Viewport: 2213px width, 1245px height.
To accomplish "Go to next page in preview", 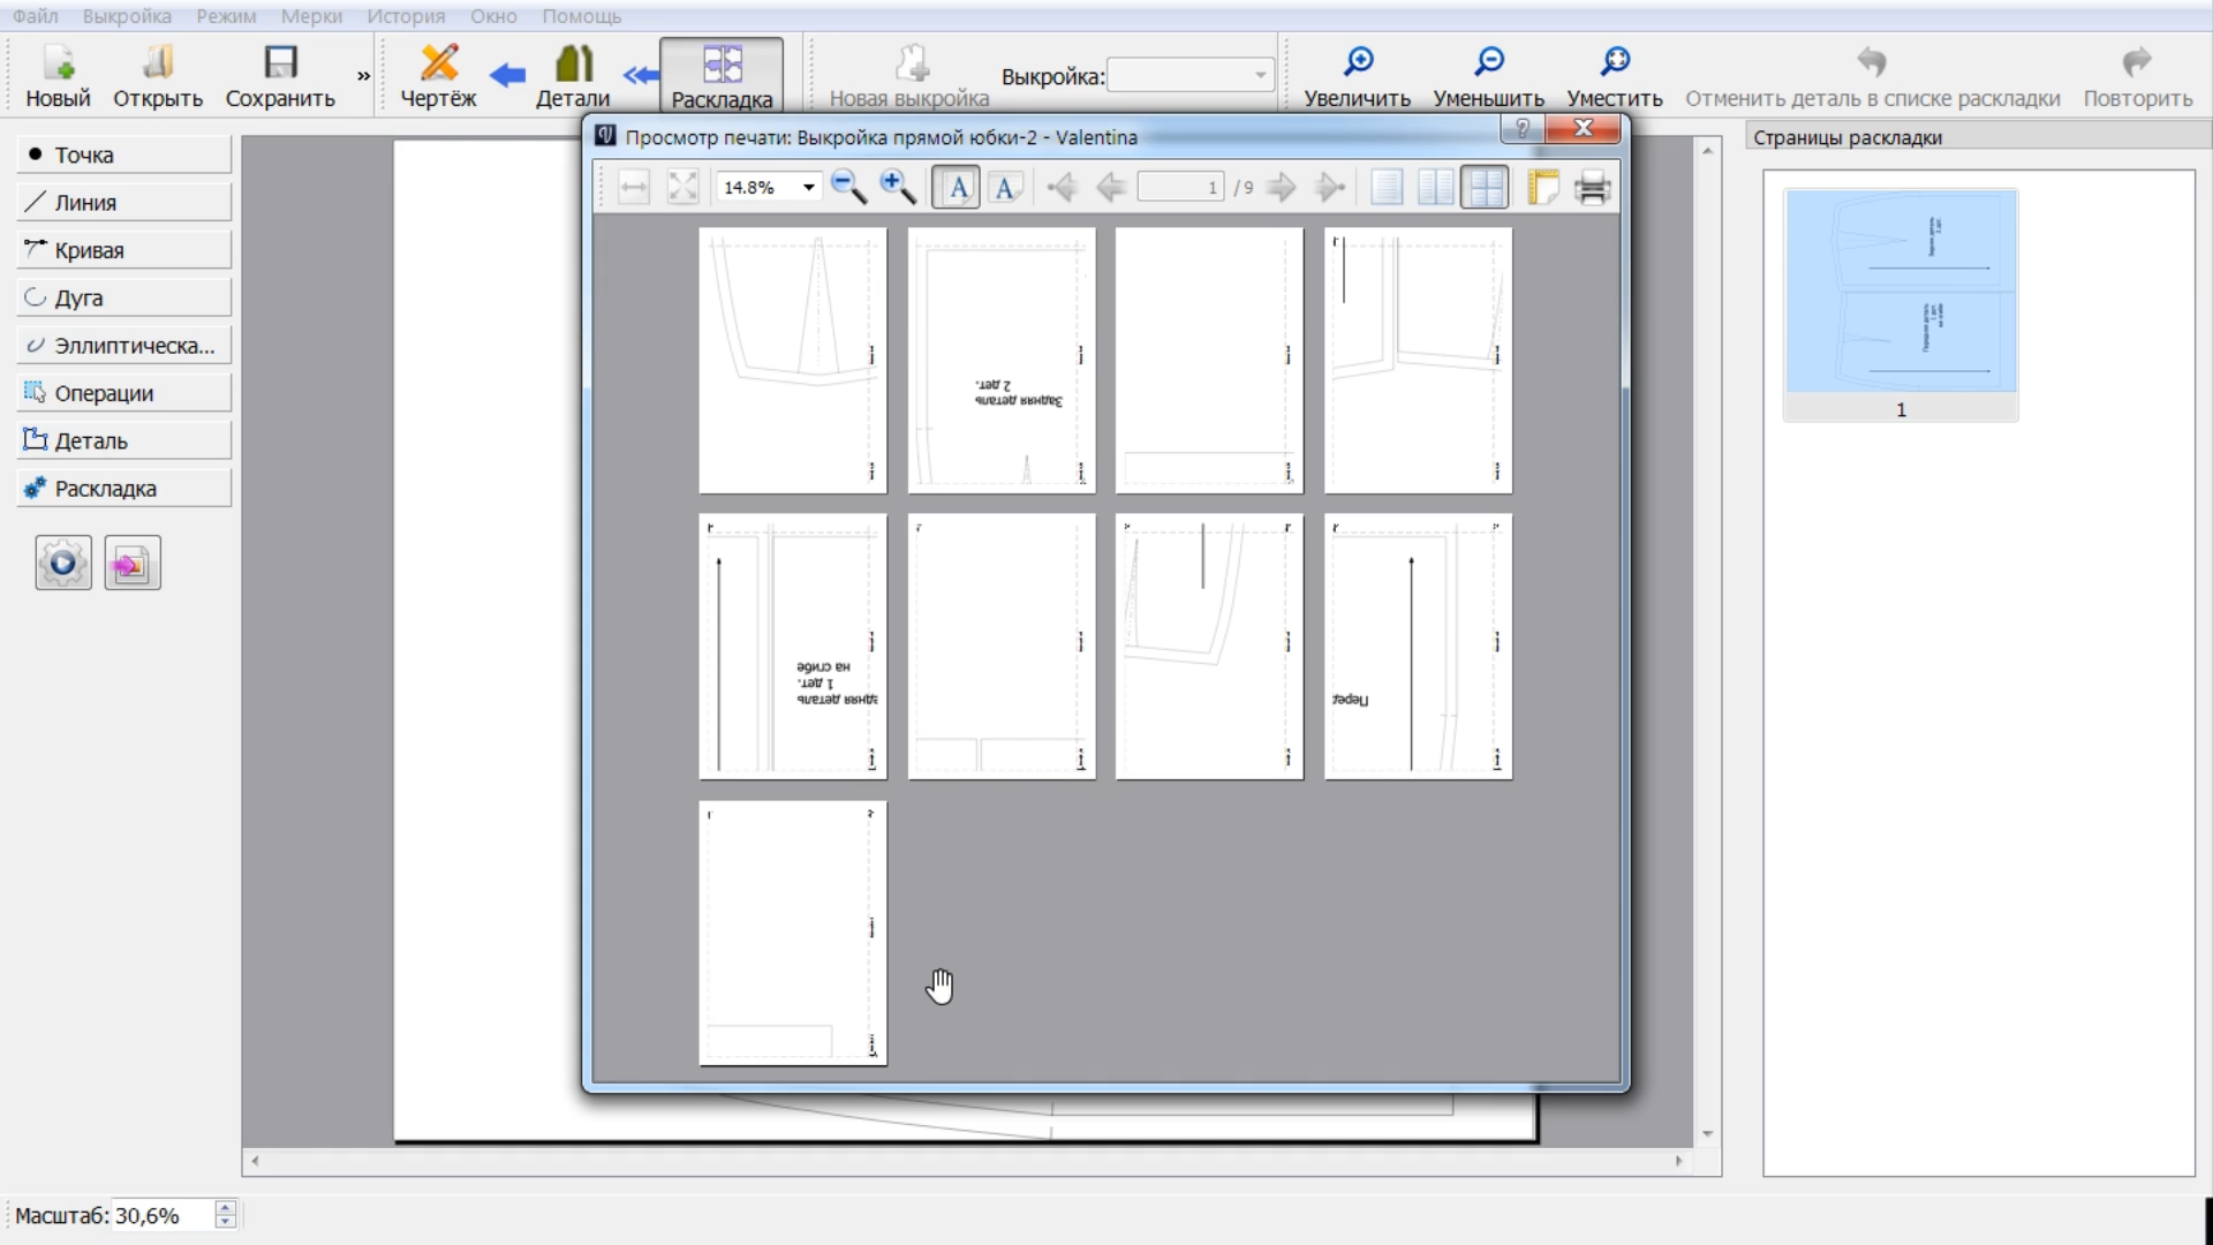I will [x=1281, y=187].
